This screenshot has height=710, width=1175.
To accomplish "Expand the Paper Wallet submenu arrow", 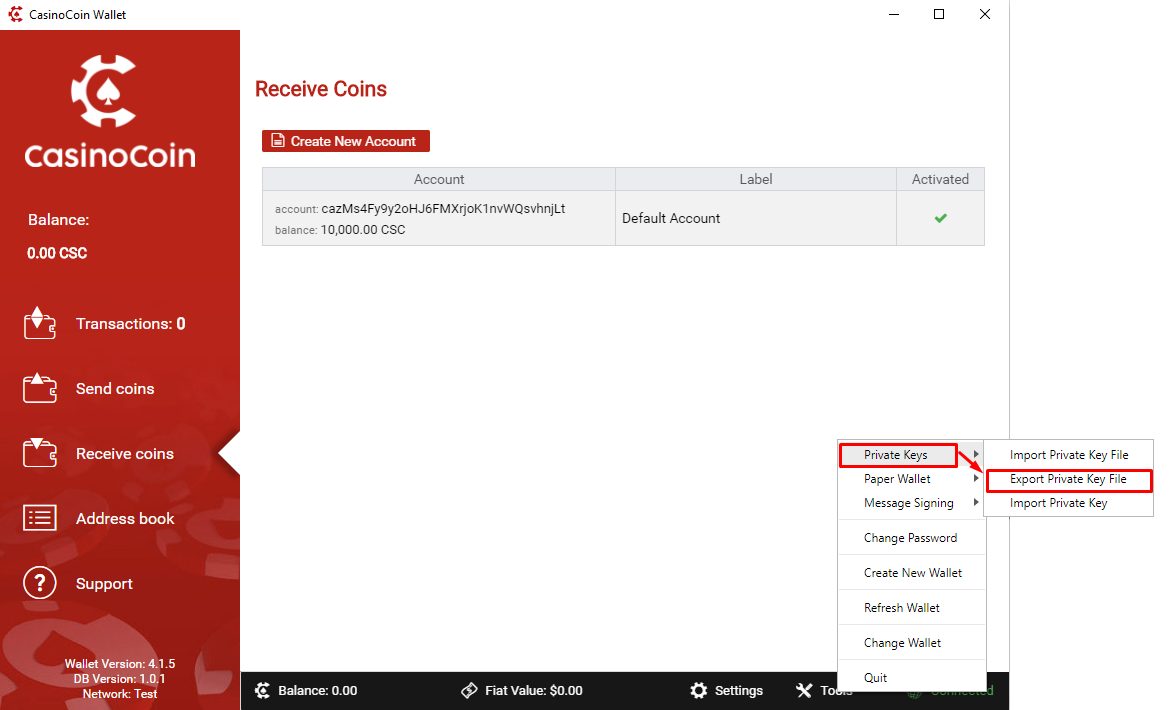I will coord(976,478).
